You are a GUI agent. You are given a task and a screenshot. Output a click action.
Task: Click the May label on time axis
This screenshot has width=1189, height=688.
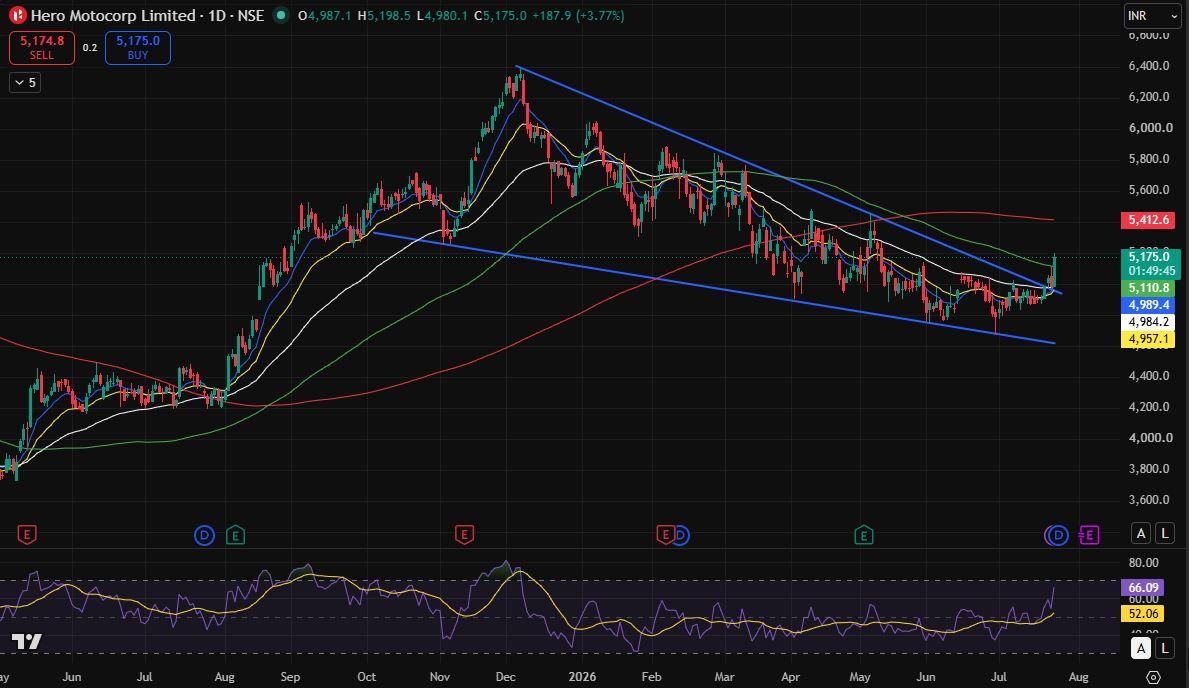[859, 677]
